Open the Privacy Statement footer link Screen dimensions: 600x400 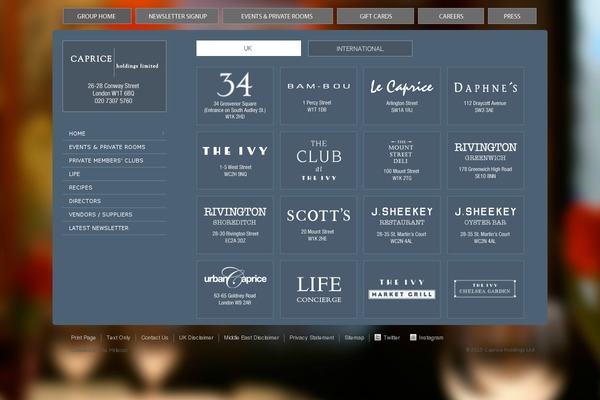[311, 338]
